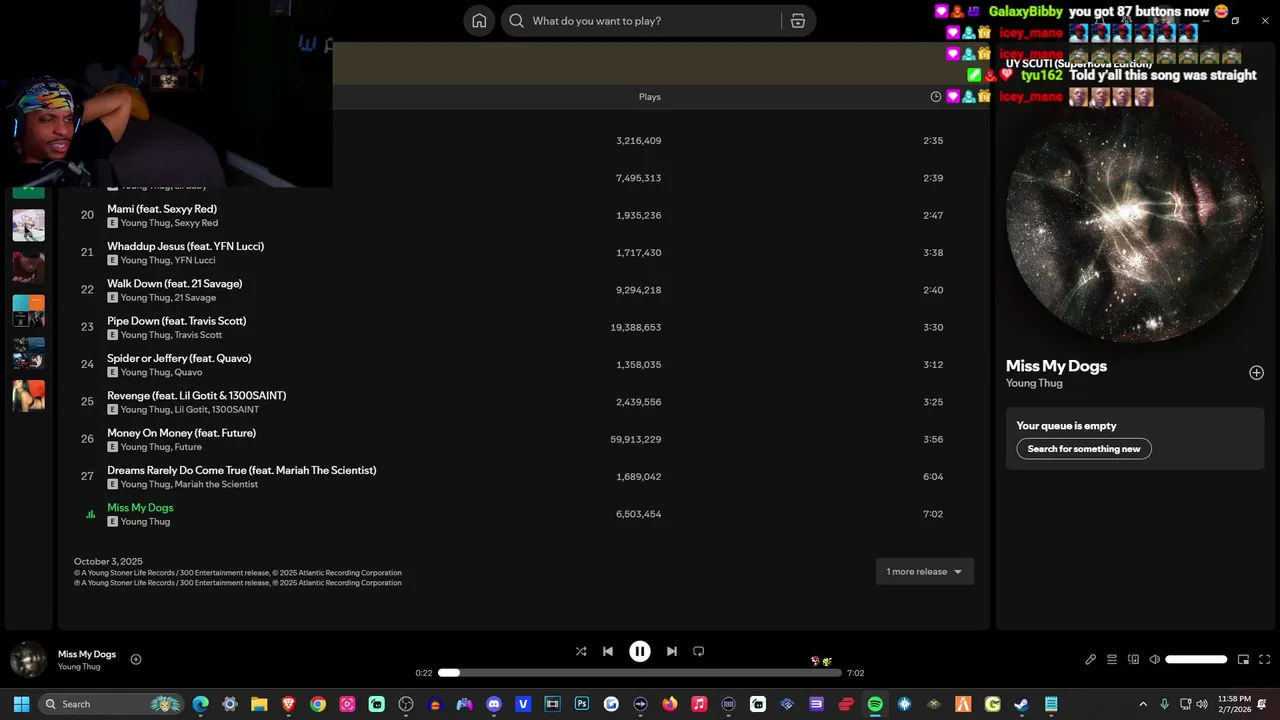Click green Miss My Dogs track title

(140, 508)
